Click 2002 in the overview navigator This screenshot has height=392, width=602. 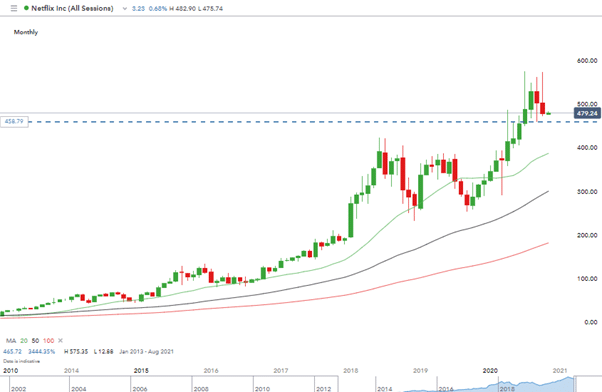18,389
